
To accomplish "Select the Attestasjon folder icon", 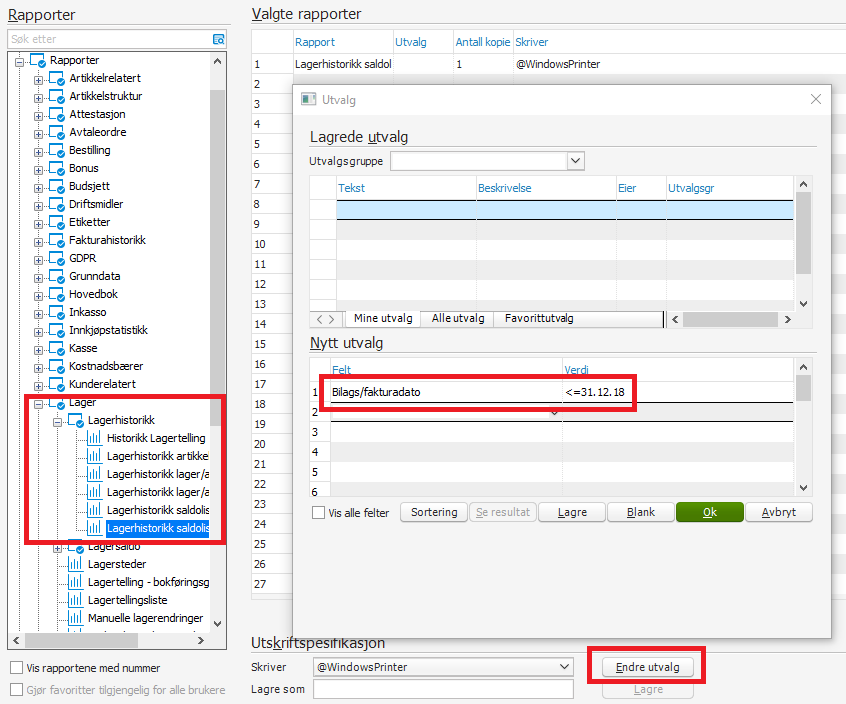I will [x=57, y=115].
